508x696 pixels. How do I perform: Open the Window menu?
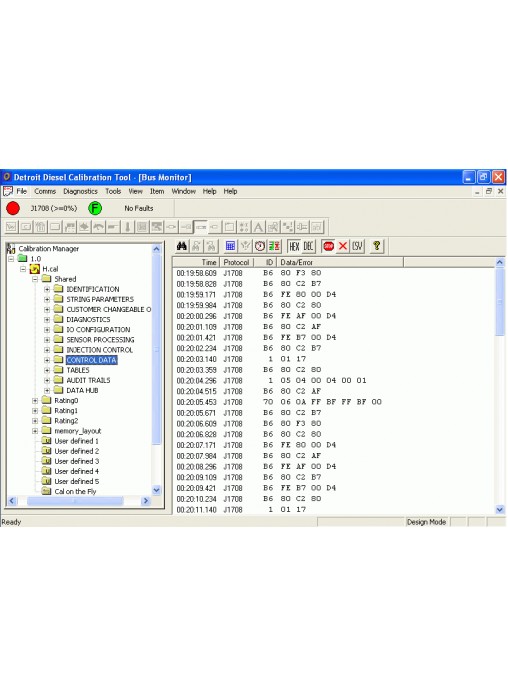pyautogui.click(x=183, y=191)
